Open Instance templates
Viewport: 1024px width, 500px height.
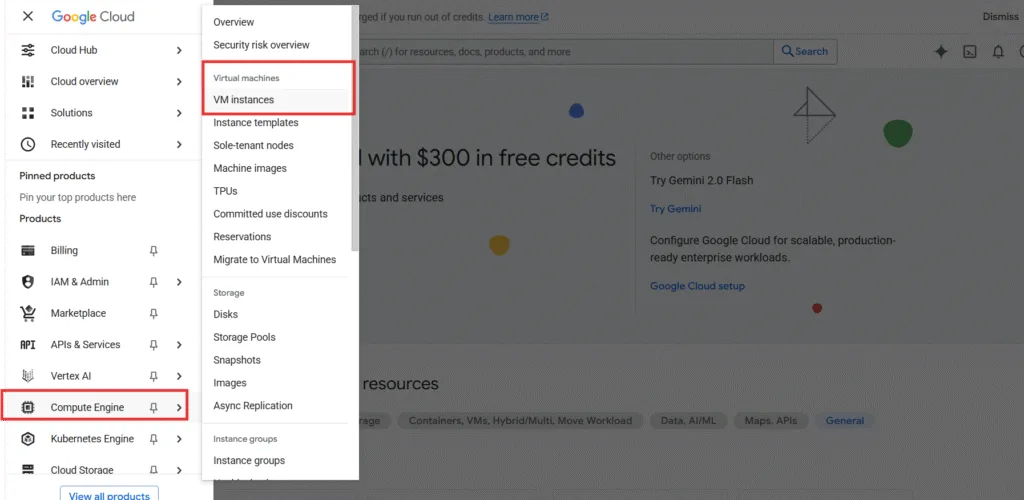pyautogui.click(x=256, y=123)
